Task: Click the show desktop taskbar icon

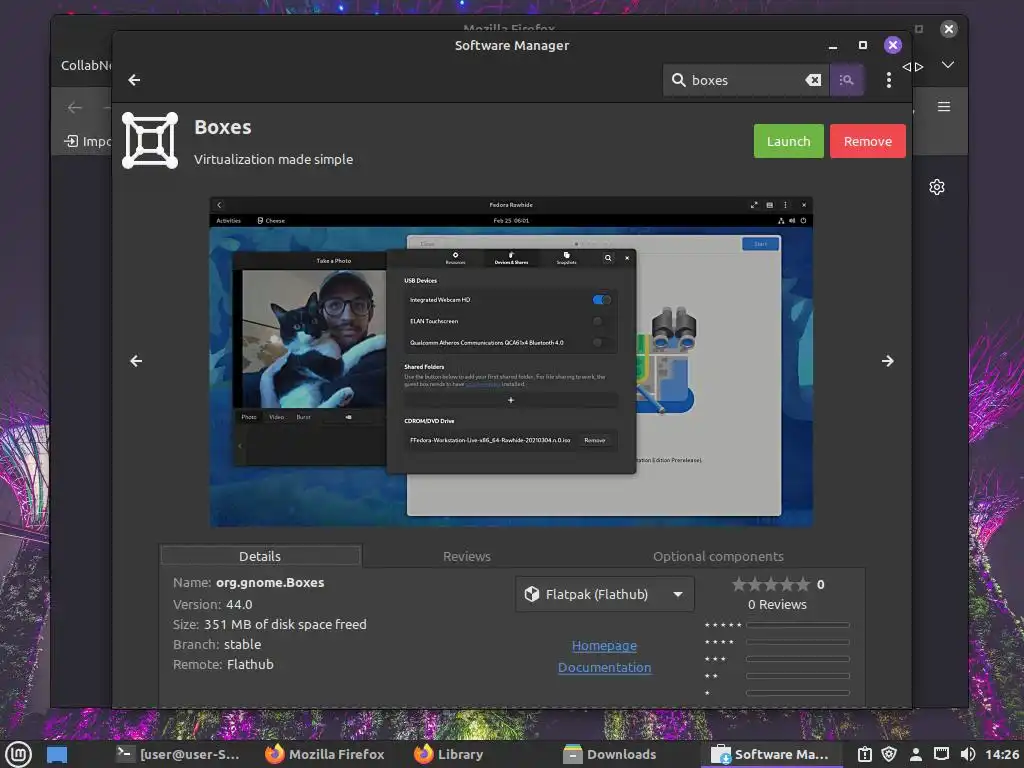Action: [x=57, y=754]
